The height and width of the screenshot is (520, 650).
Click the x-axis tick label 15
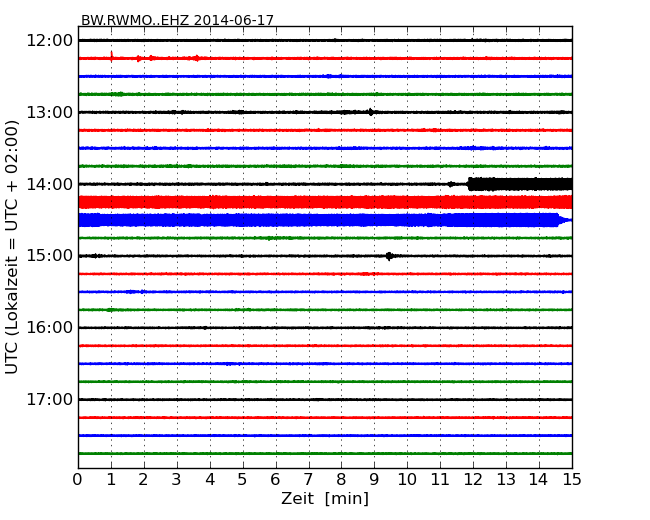click(572, 480)
